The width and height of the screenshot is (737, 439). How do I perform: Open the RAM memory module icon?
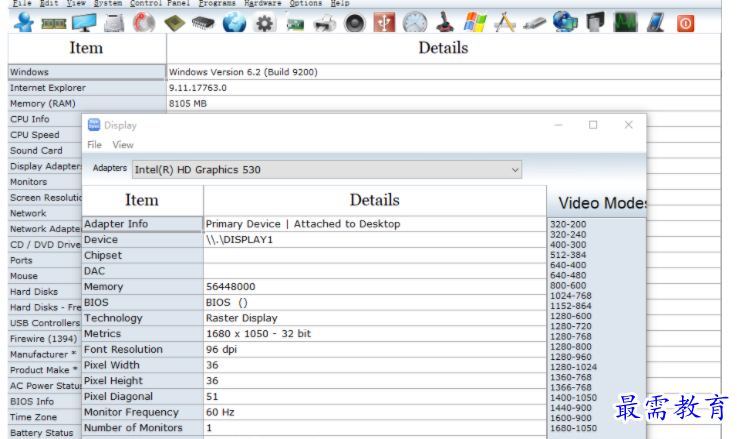54,23
